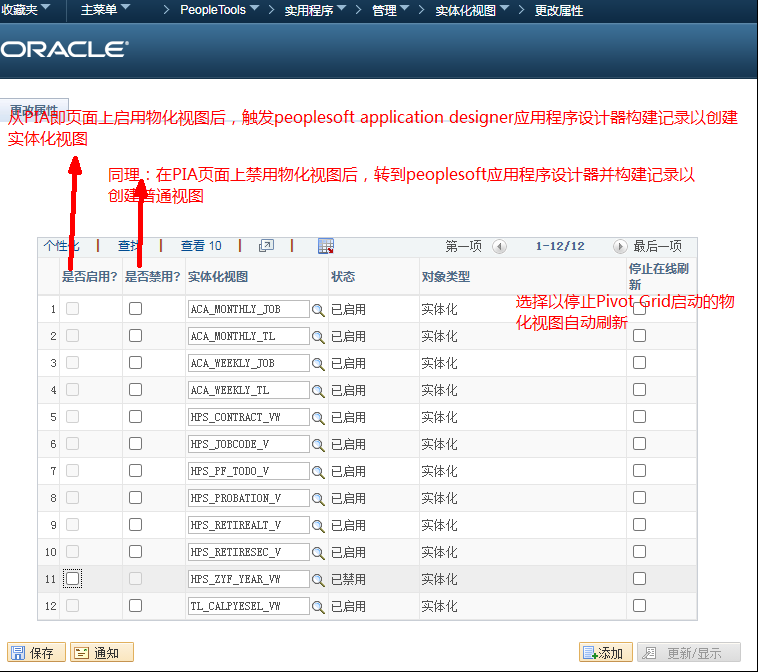Open lookup for ACA_MONTHLY_TL view
This screenshot has height=672, width=758.
(x=318, y=337)
